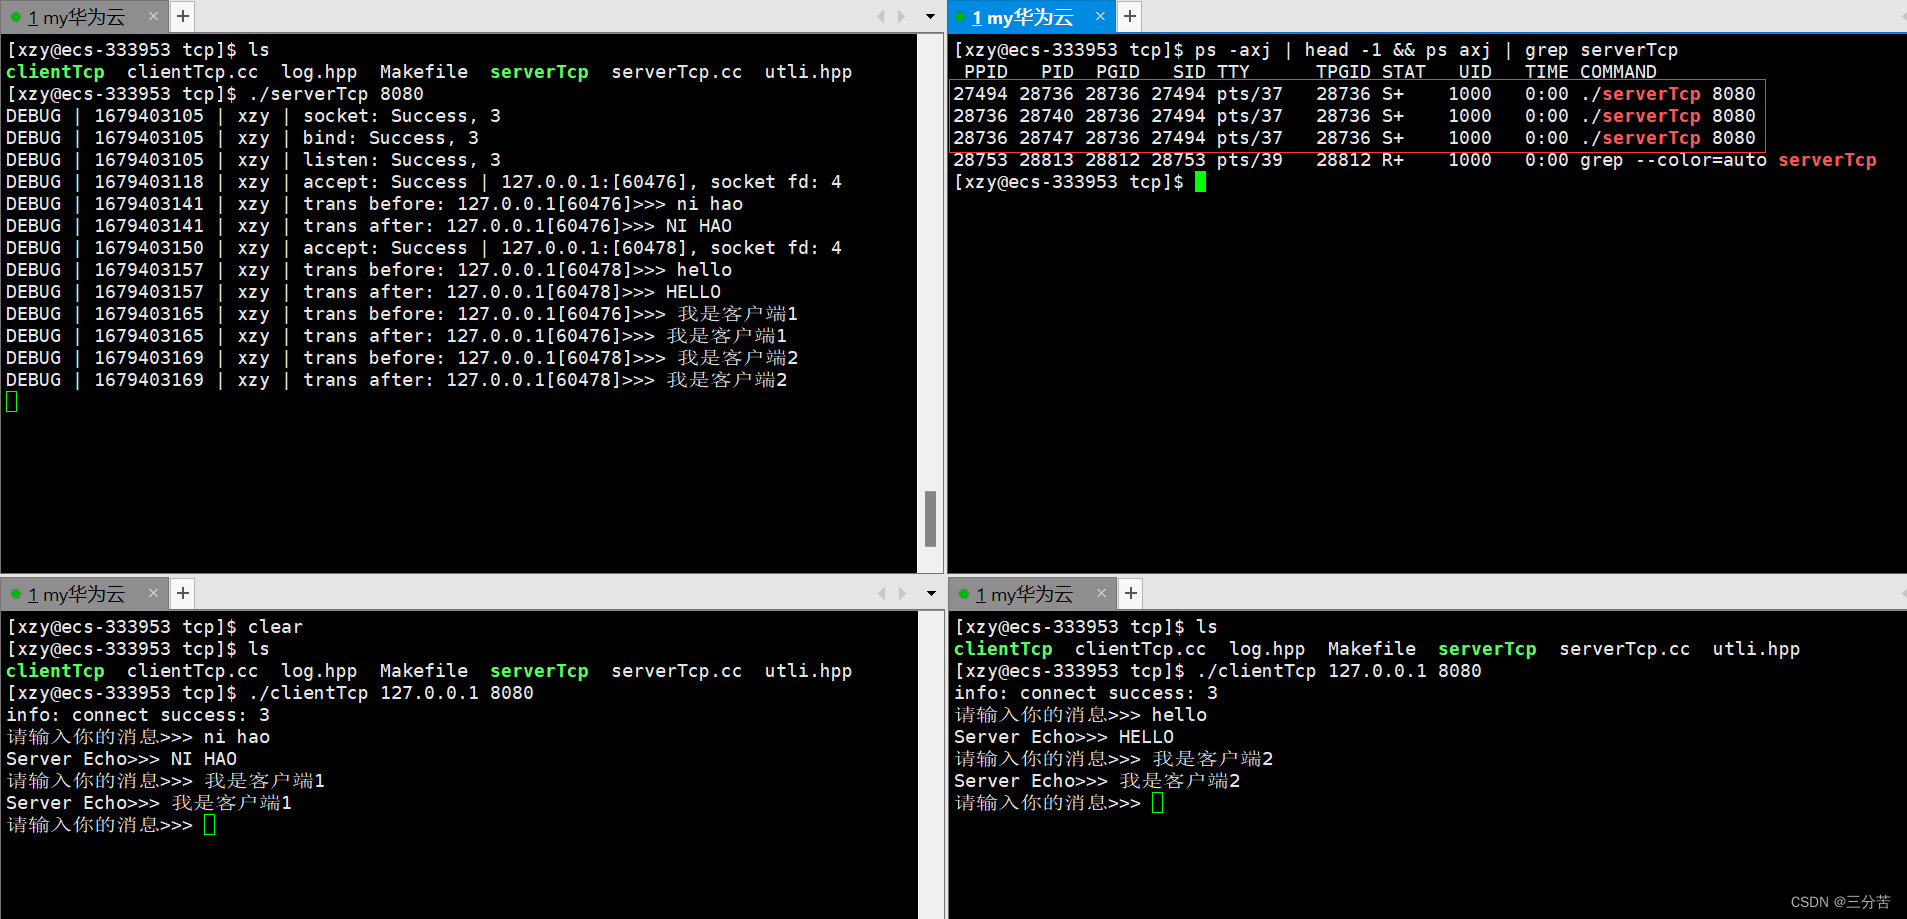Close the my华为云 tab in the top-left pane
1907x919 pixels.
[x=153, y=16]
